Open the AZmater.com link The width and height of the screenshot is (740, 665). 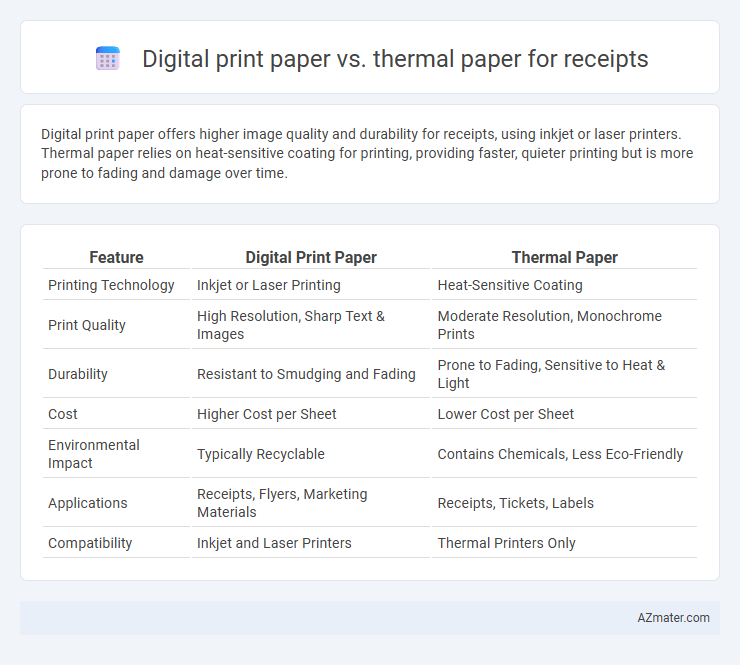click(673, 617)
